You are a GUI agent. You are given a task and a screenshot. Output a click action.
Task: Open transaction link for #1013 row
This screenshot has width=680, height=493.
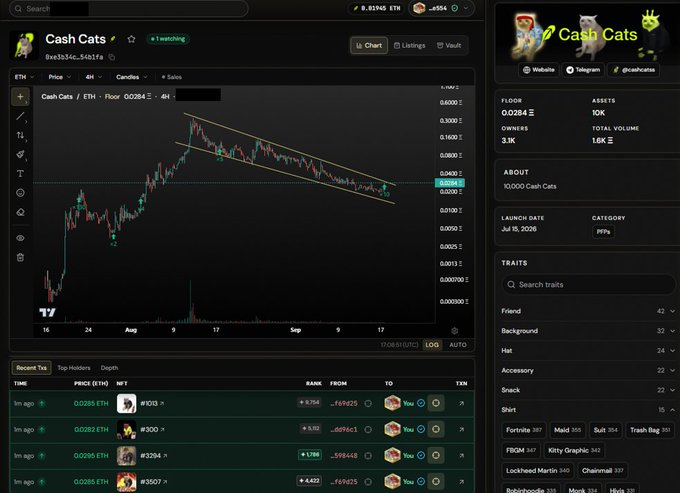[x=461, y=403]
